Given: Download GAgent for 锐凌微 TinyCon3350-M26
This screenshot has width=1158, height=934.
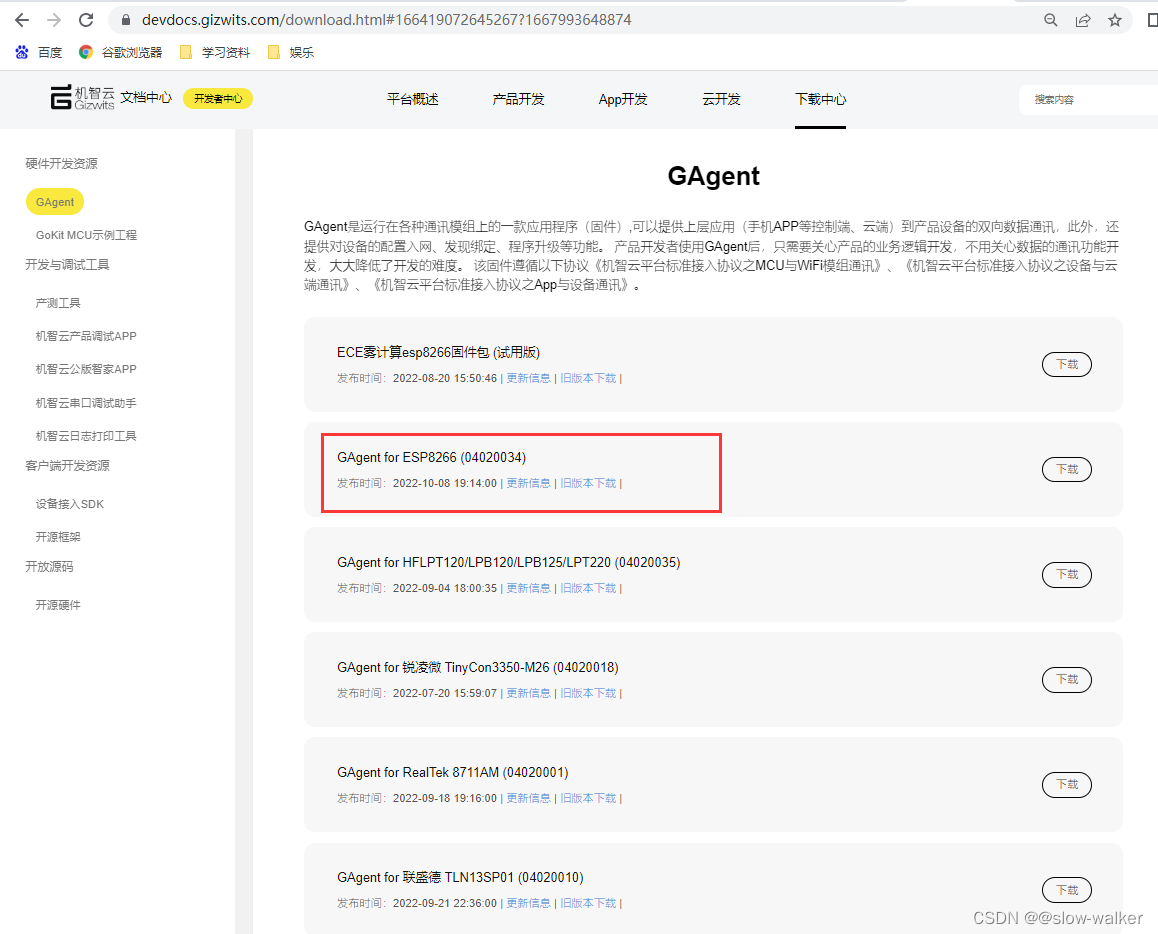Looking at the screenshot, I should tap(1066, 679).
